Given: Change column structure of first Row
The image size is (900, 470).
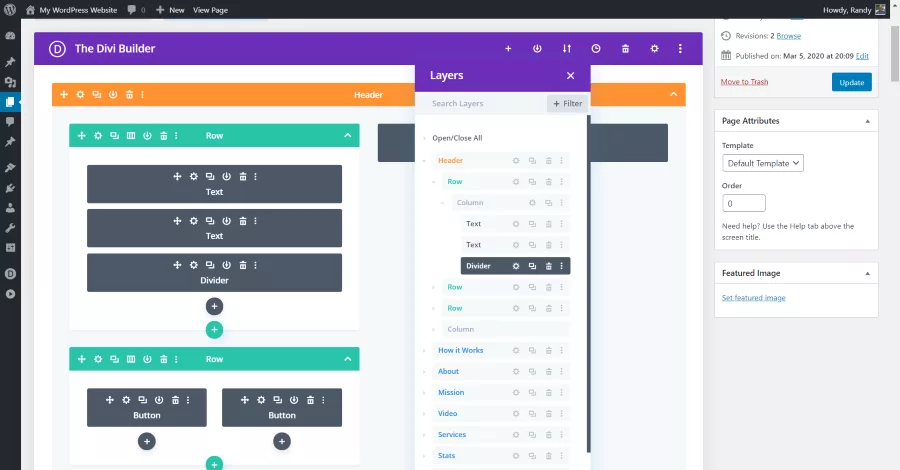Looking at the screenshot, I should 131,136.
